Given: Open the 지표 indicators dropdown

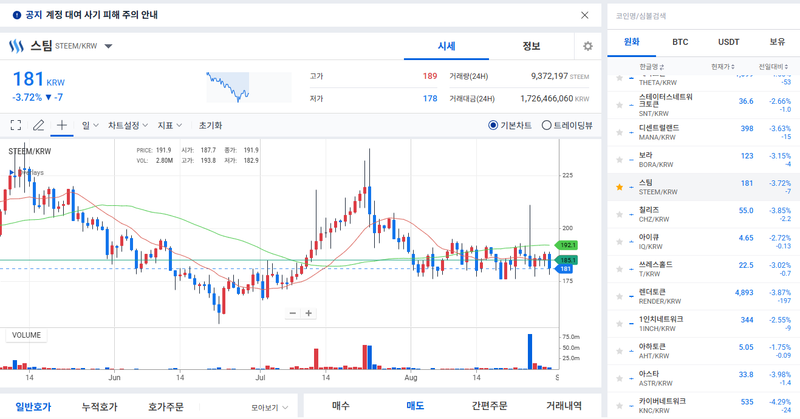Looking at the screenshot, I should 170,125.
